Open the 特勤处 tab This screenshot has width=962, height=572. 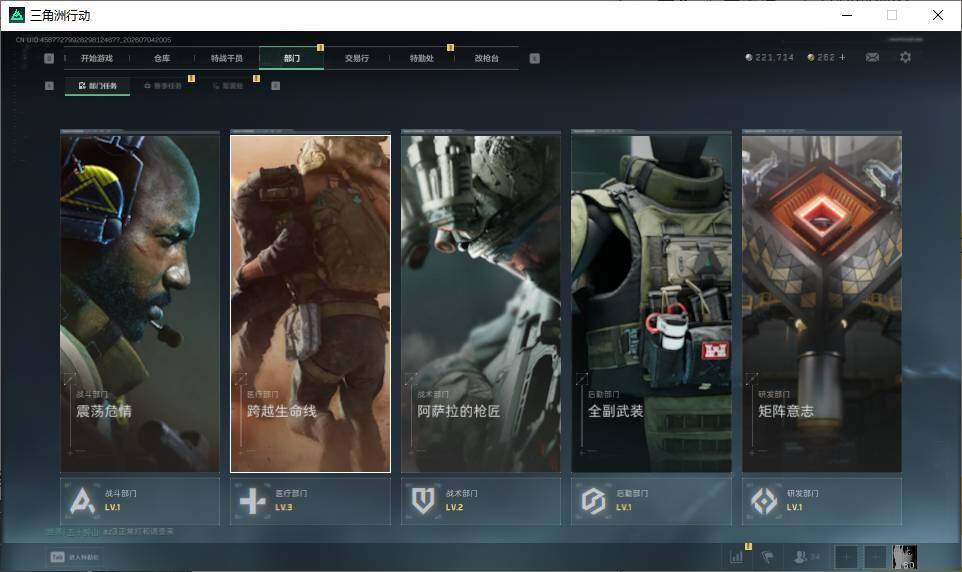point(422,58)
